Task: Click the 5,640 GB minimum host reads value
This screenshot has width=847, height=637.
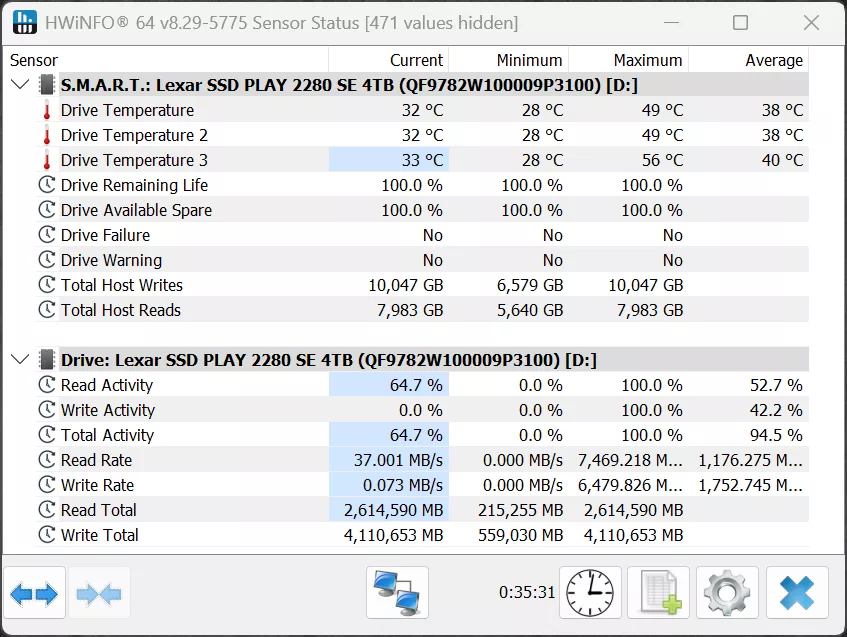Action: point(530,310)
